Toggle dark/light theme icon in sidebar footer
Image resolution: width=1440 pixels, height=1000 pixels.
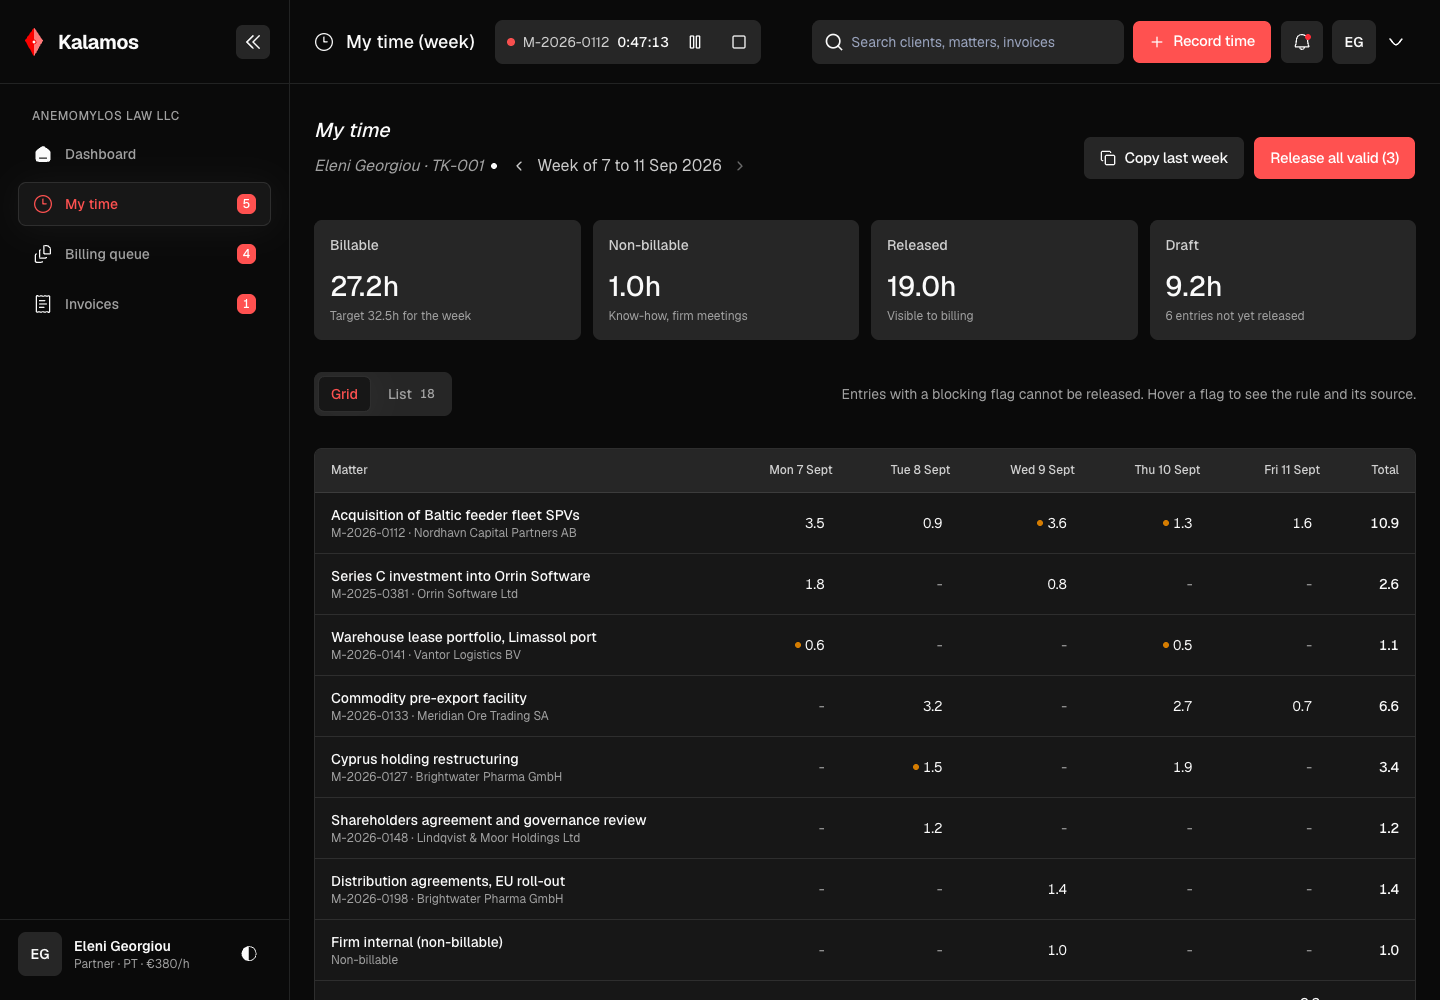click(x=249, y=954)
